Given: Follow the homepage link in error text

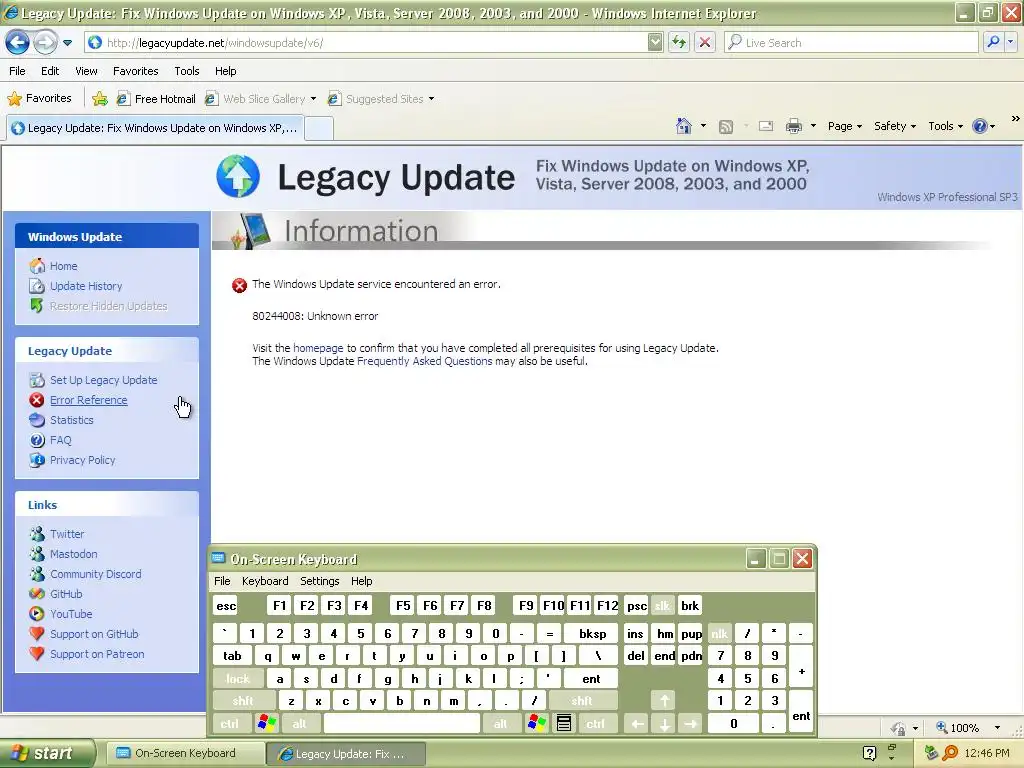Looking at the screenshot, I should [318, 348].
